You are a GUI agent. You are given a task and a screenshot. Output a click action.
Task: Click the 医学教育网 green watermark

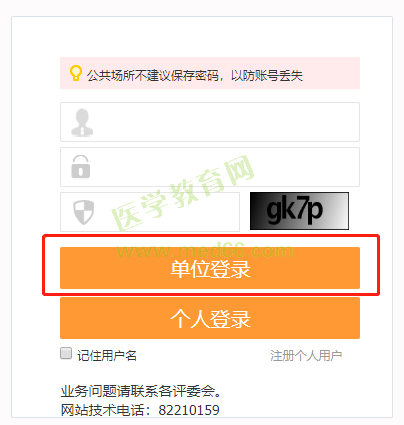point(183,193)
